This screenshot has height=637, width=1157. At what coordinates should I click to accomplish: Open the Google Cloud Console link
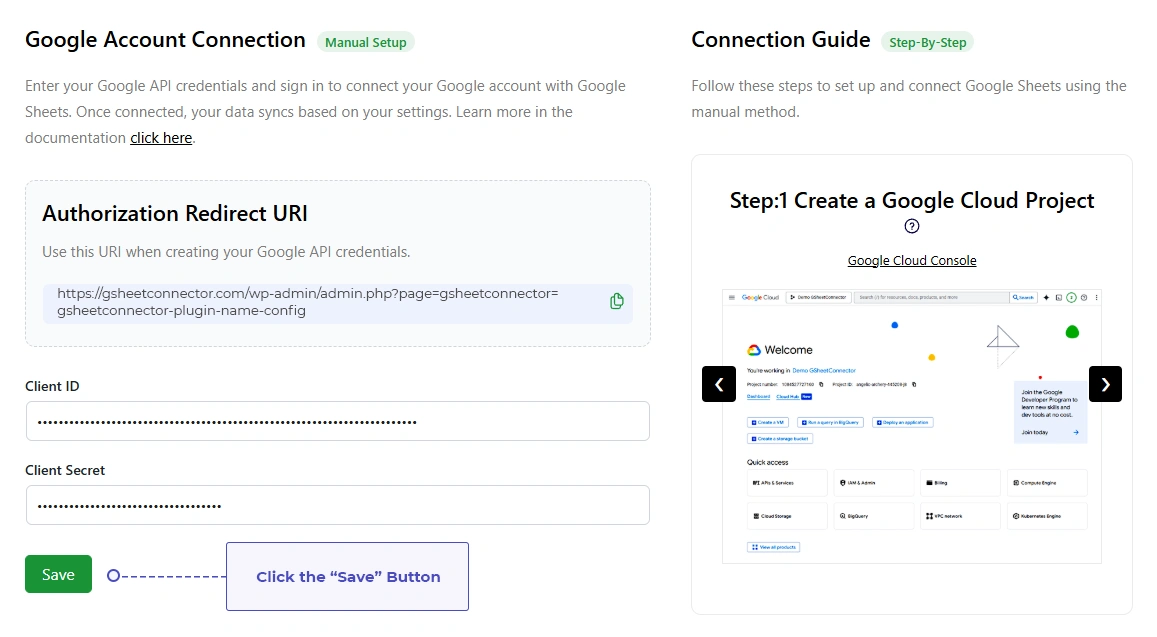pyautogui.click(x=912, y=261)
